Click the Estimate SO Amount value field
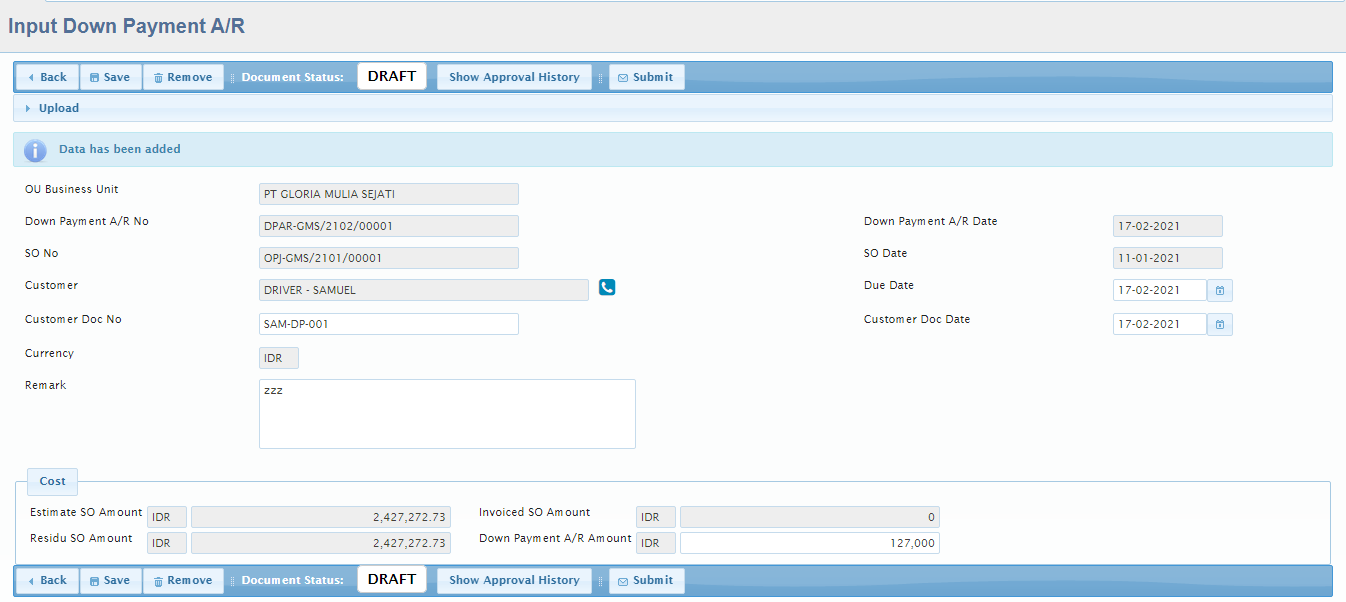 pos(321,517)
